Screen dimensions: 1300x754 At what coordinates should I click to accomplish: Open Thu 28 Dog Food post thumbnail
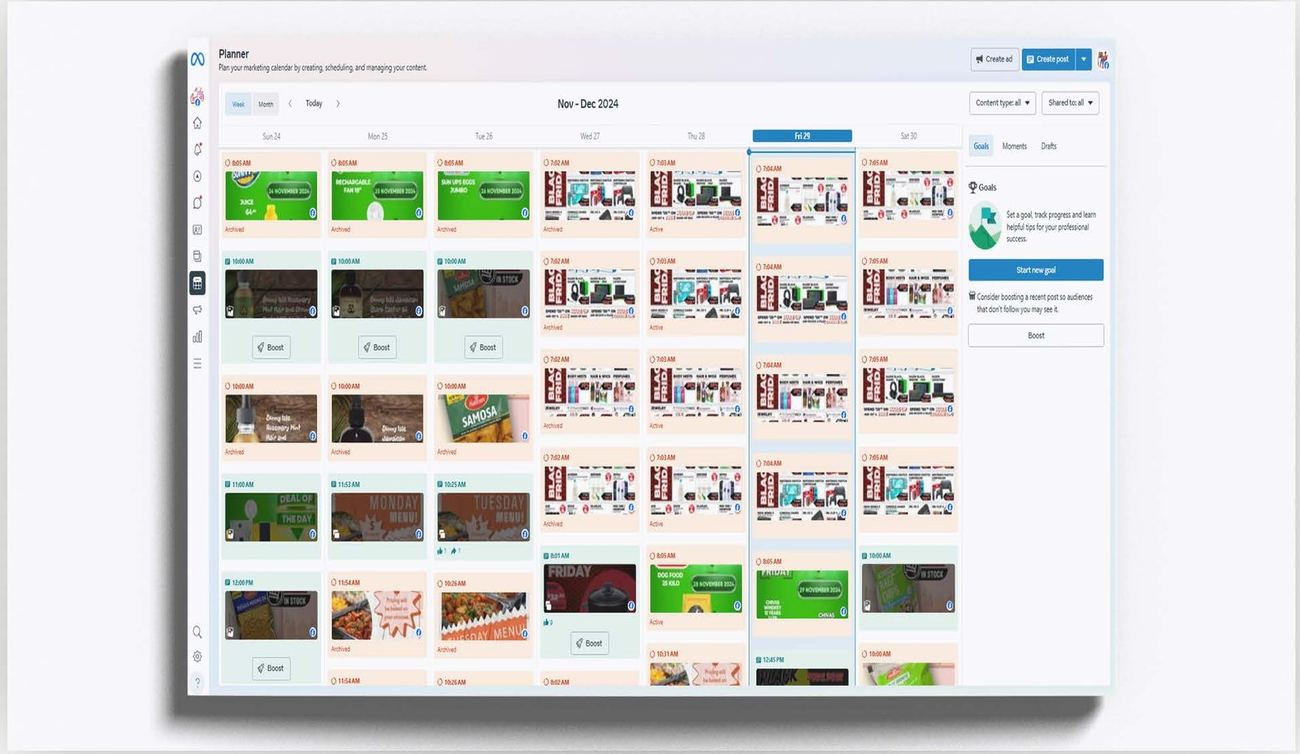point(696,589)
